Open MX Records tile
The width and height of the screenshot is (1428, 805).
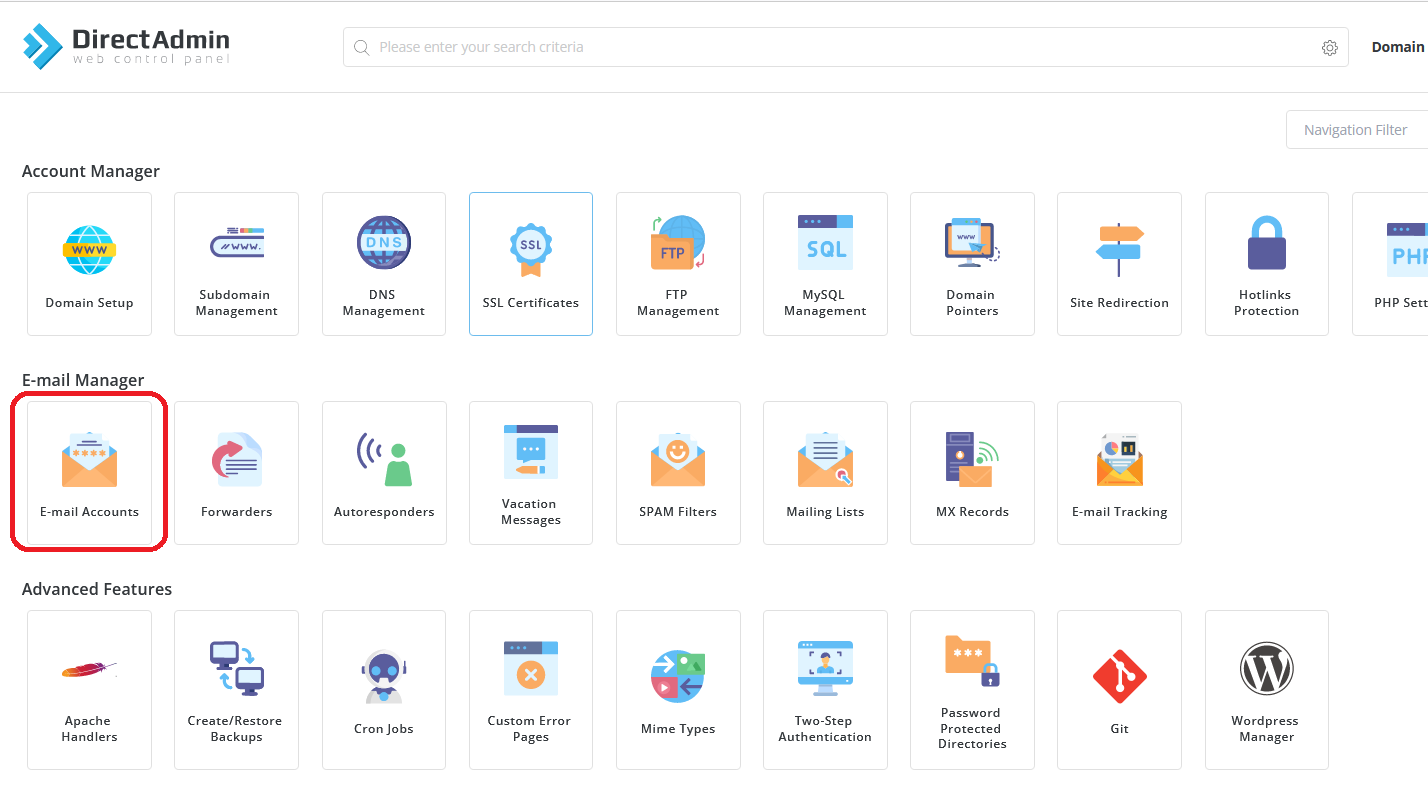pos(972,473)
